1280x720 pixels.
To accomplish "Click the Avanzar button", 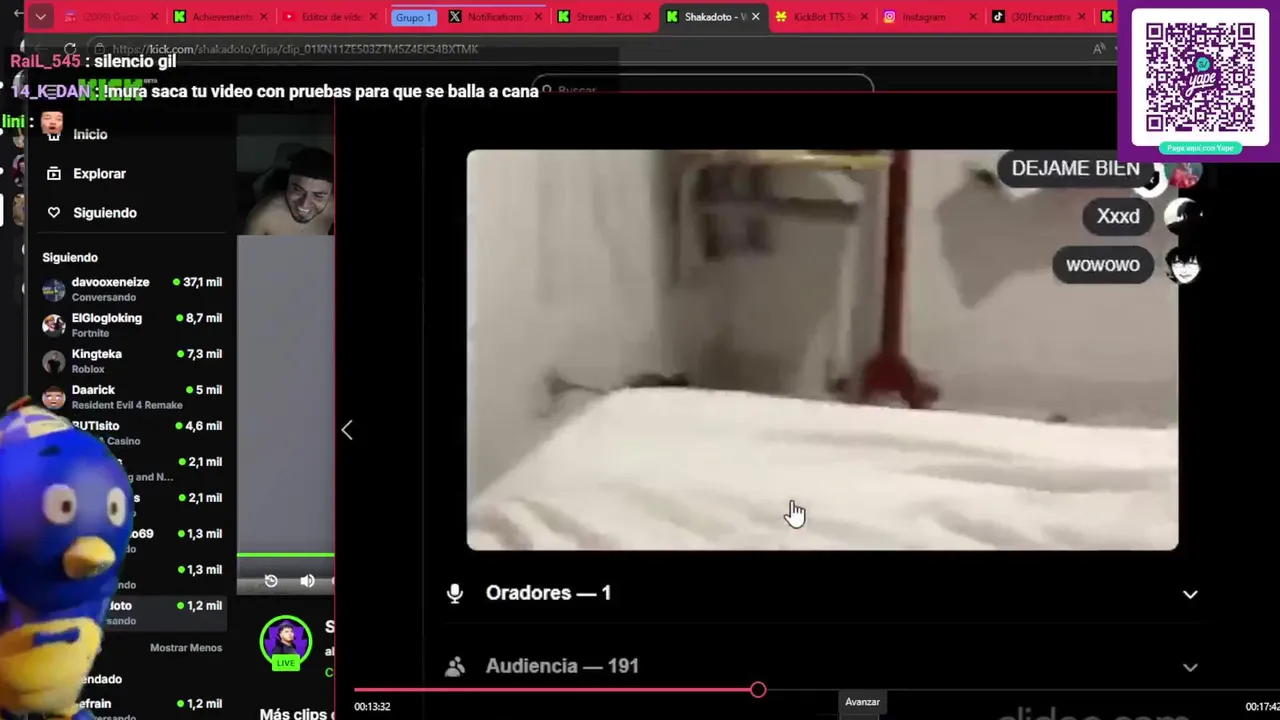I will (862, 702).
